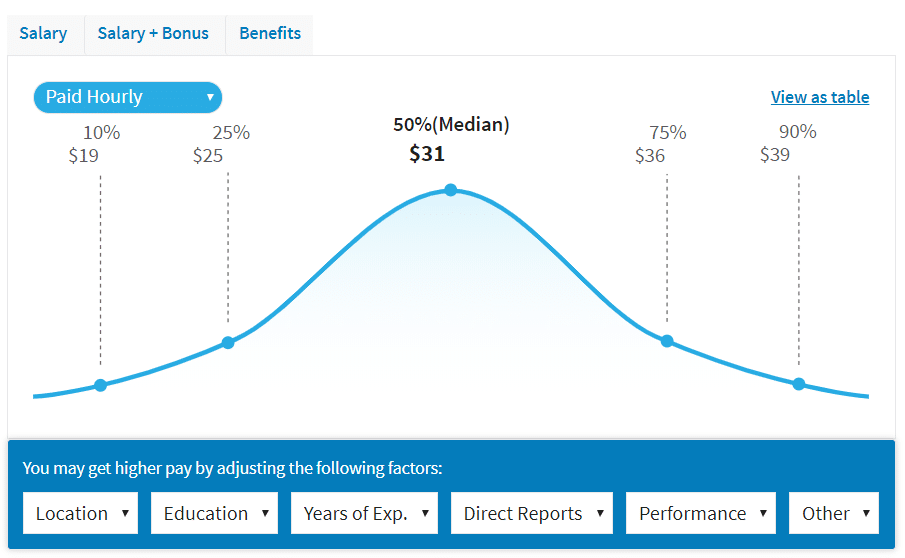Expand the Years of Exp. dropdown

pyautogui.click(x=365, y=513)
